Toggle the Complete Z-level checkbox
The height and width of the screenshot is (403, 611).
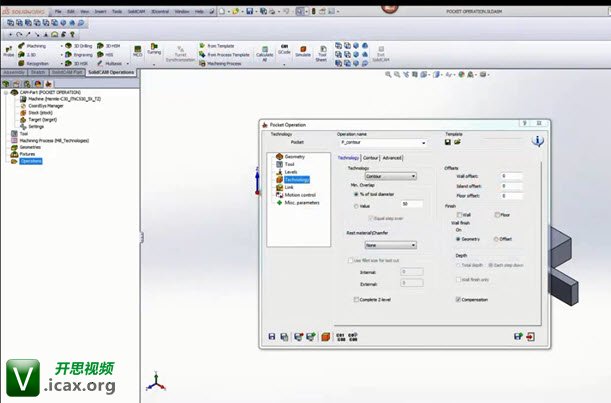click(356, 299)
